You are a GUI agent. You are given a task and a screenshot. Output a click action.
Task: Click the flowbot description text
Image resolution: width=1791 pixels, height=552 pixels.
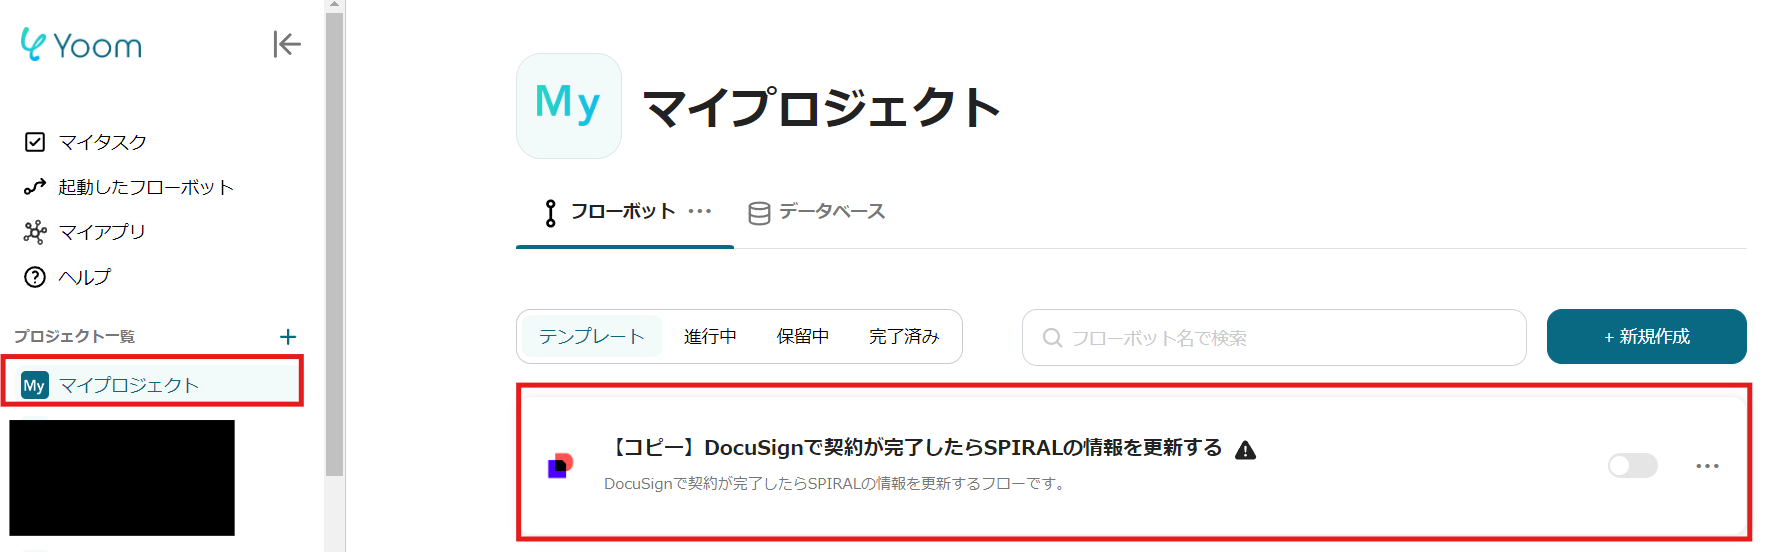click(836, 484)
